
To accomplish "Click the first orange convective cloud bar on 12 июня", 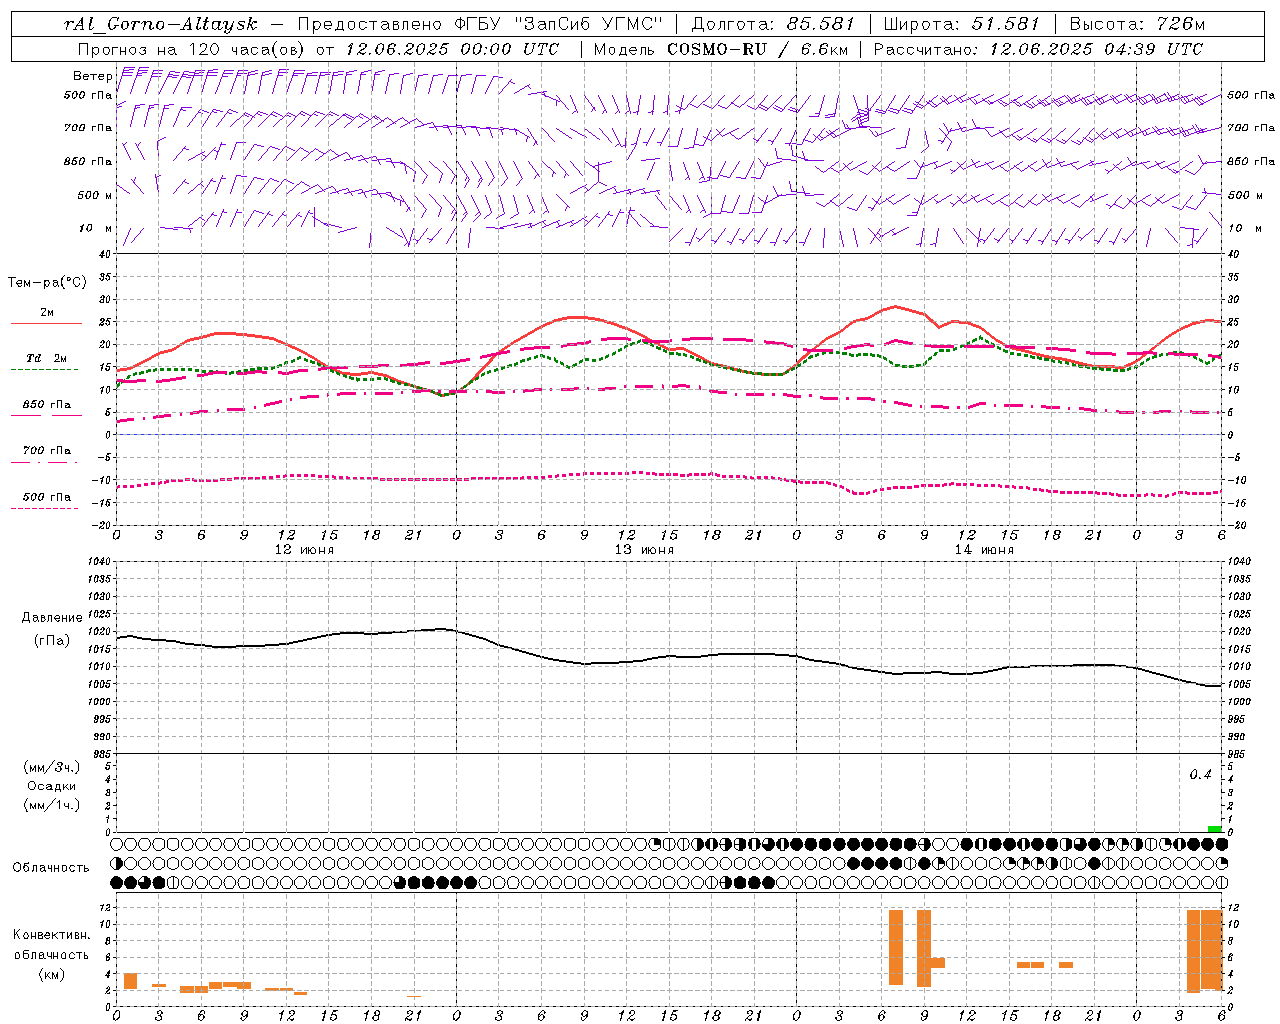I will pyautogui.click(x=130, y=981).
